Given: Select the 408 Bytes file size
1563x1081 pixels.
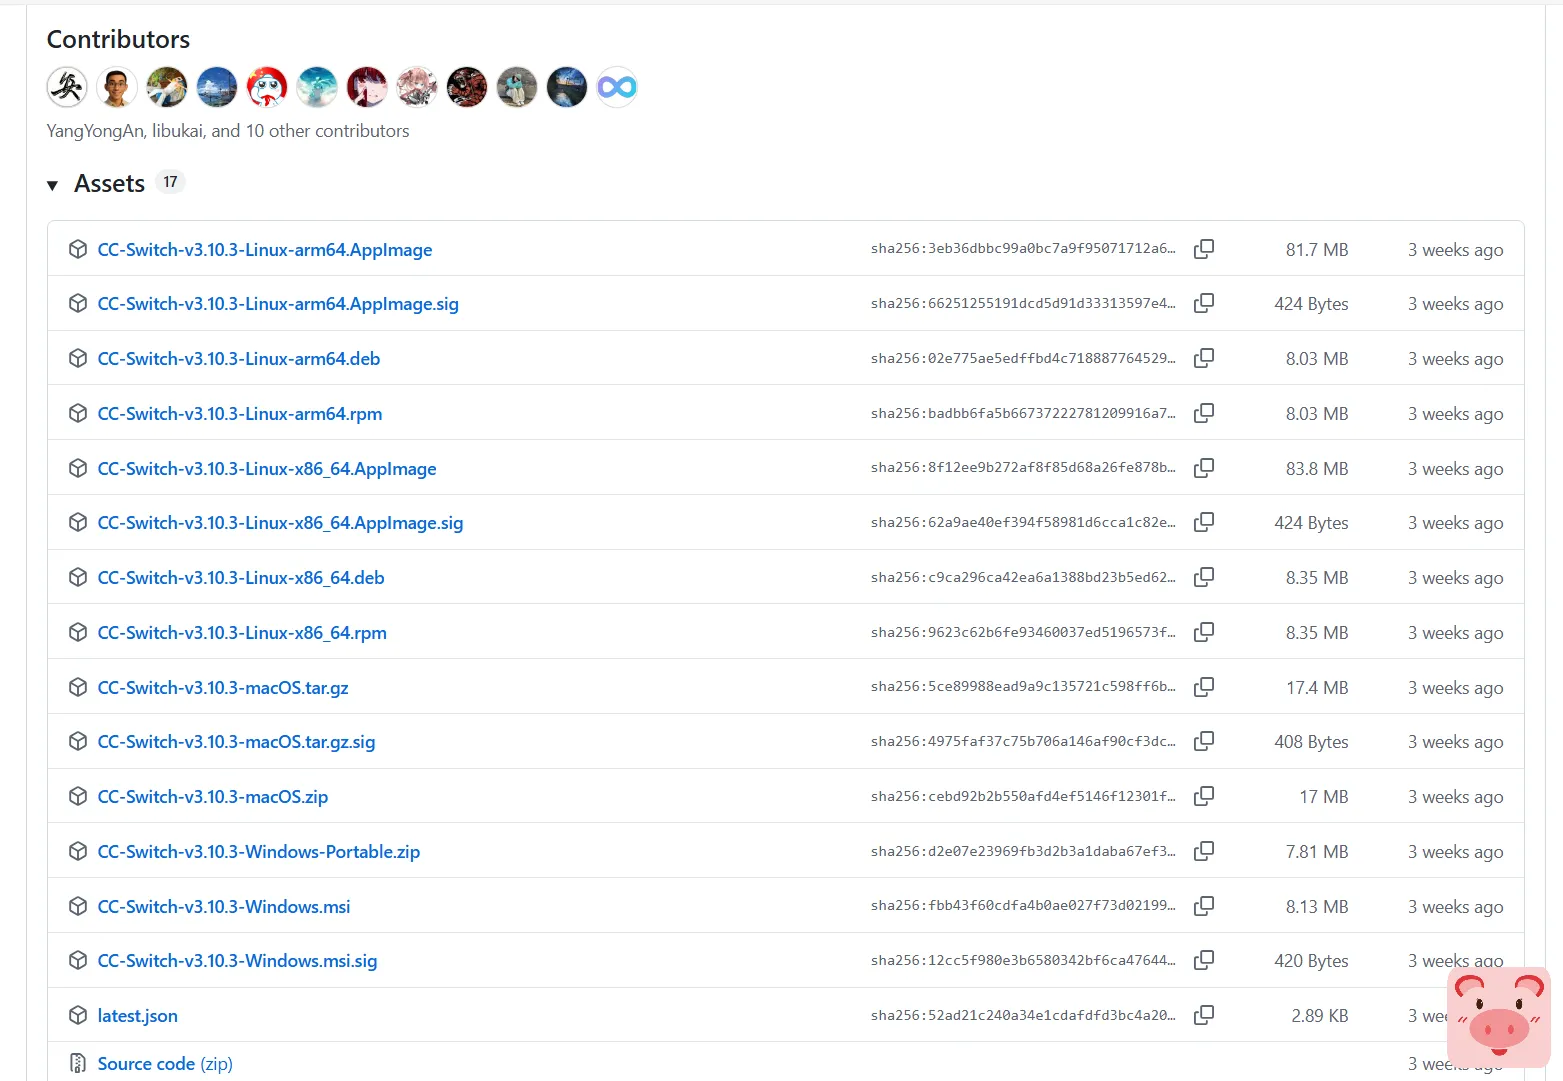Looking at the screenshot, I should [x=1311, y=742].
